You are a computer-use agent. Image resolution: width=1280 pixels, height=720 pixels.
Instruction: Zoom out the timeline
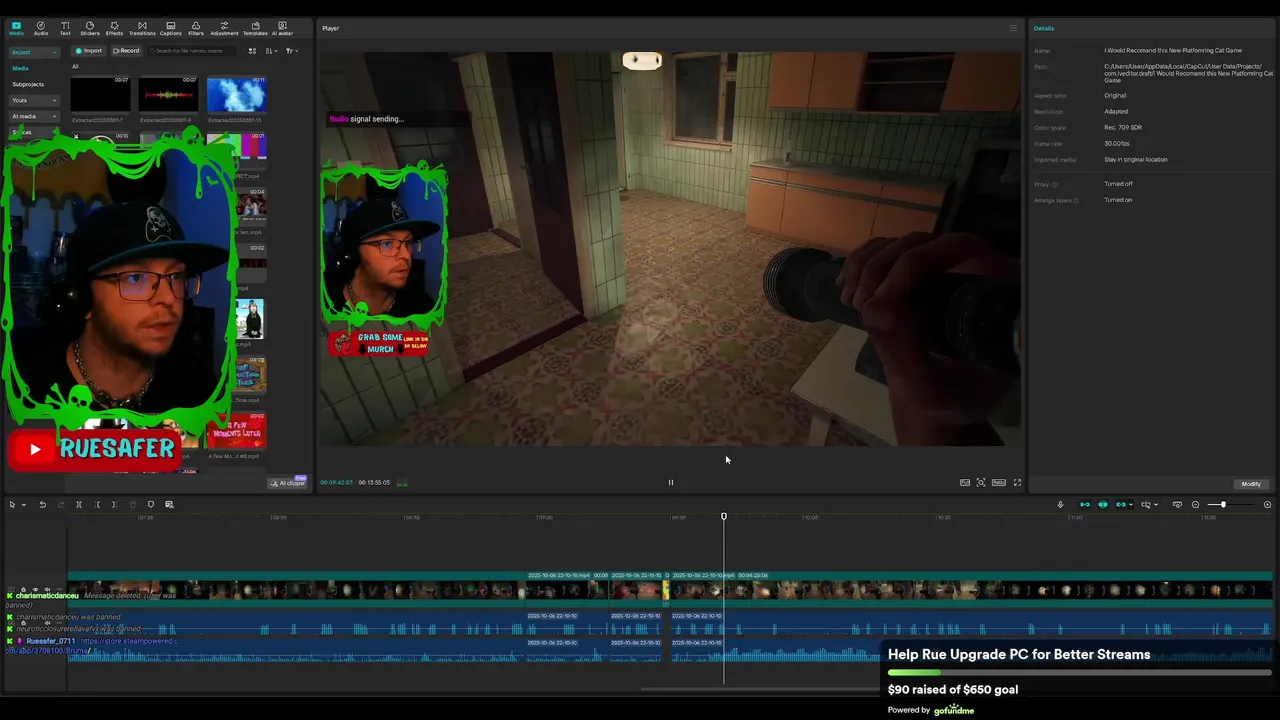(x=1195, y=505)
